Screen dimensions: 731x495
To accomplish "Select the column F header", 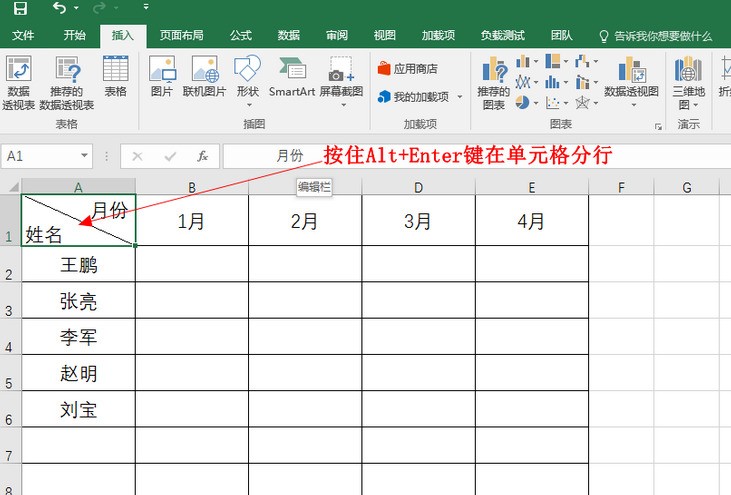I will (621, 187).
